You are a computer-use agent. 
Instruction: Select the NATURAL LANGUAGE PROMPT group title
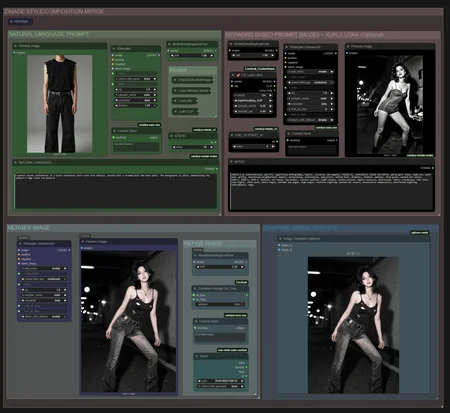tap(49, 34)
